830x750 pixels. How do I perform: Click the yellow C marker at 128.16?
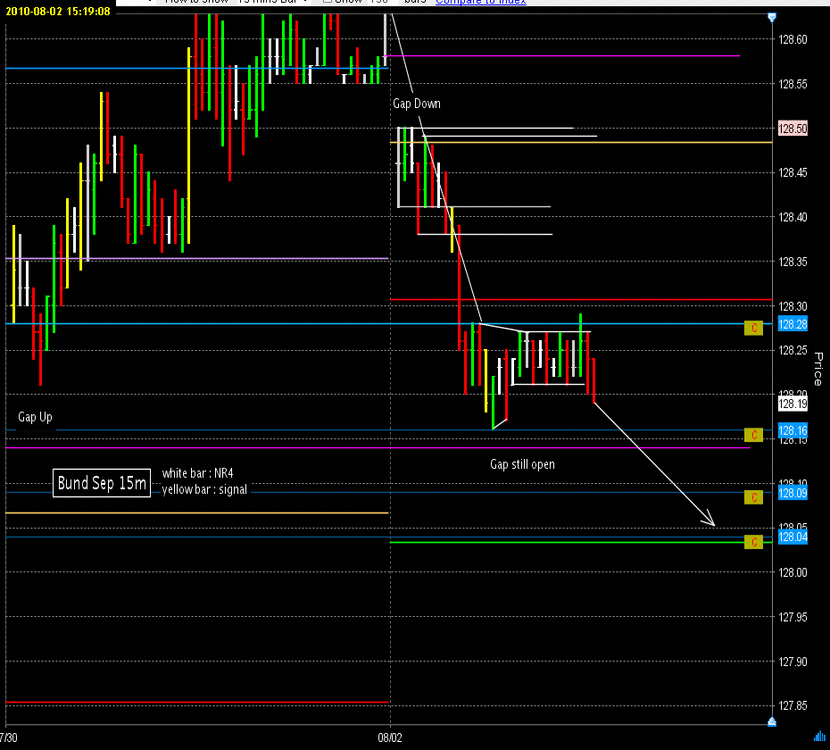point(753,435)
